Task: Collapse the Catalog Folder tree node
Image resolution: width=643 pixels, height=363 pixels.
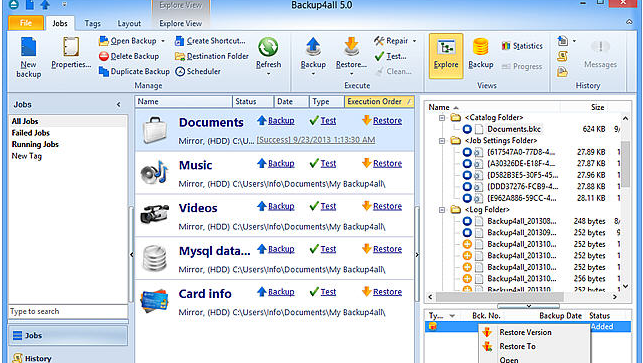Action: pyautogui.click(x=442, y=118)
